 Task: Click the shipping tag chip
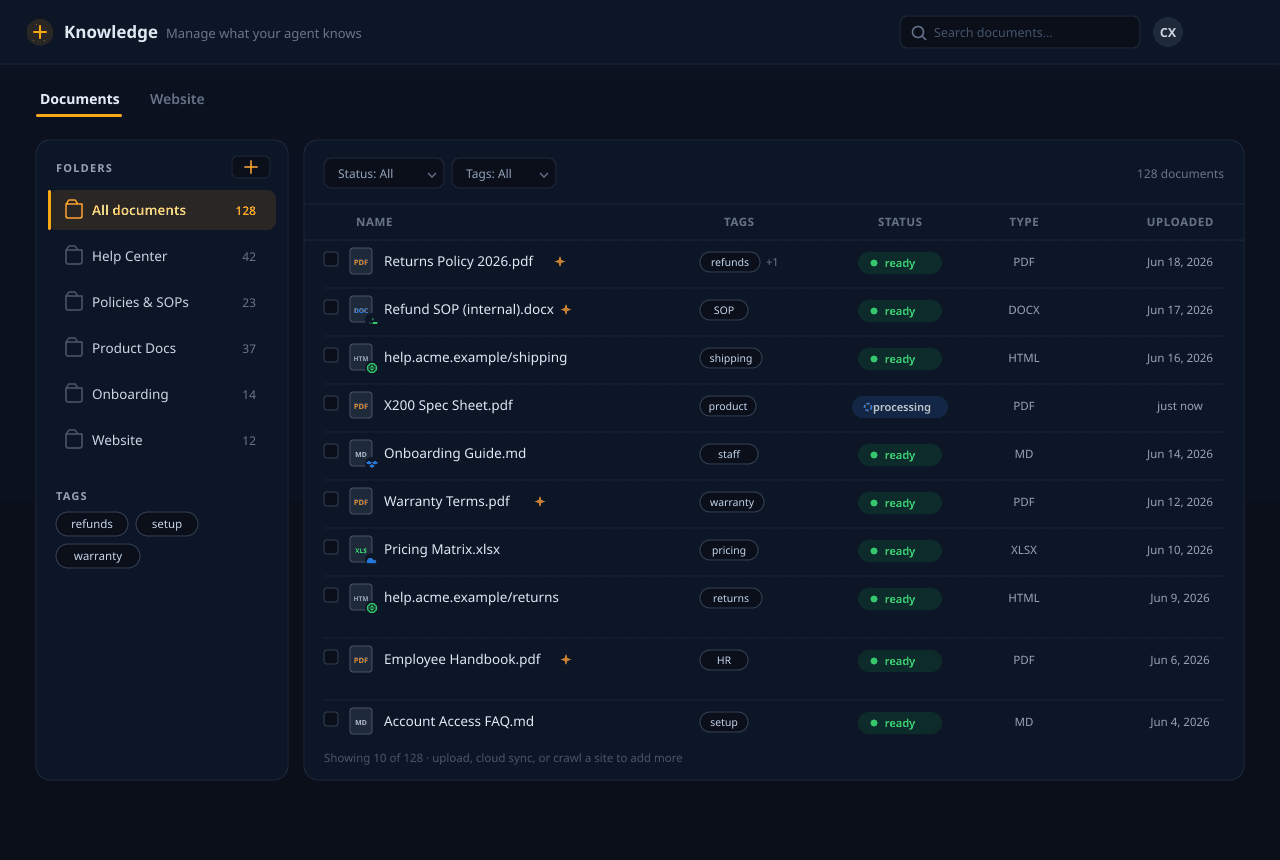click(x=731, y=358)
